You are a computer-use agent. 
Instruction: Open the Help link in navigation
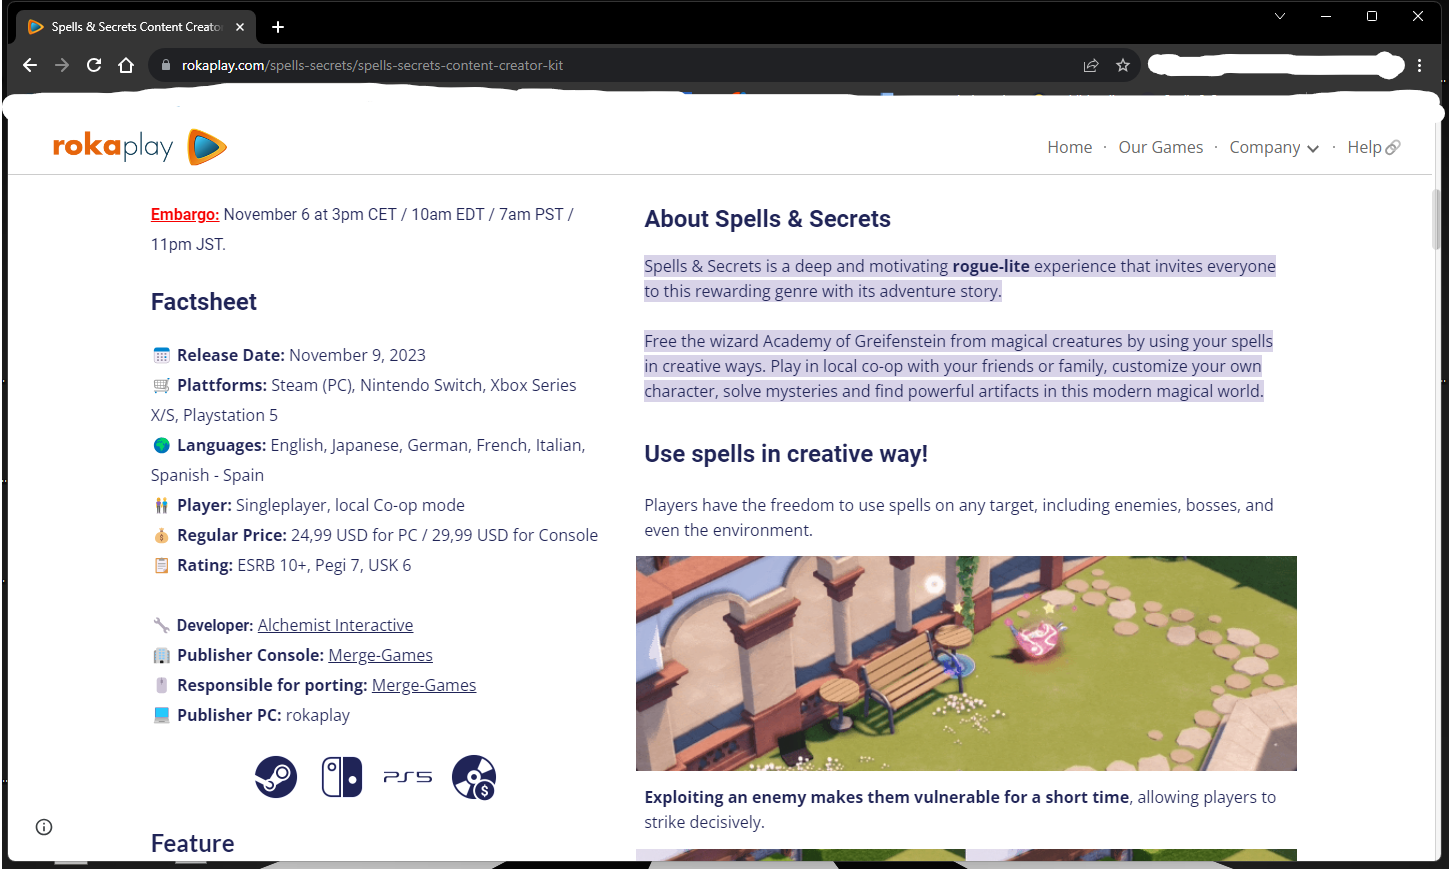(1373, 147)
